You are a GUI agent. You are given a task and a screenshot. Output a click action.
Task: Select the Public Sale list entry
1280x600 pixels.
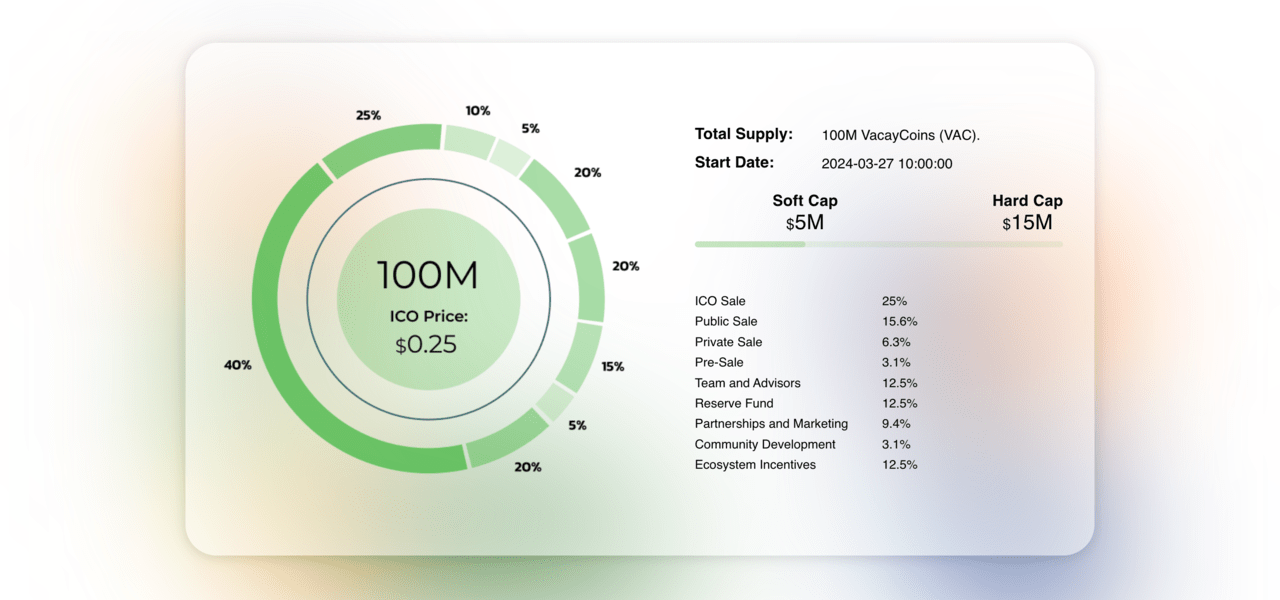(x=726, y=321)
